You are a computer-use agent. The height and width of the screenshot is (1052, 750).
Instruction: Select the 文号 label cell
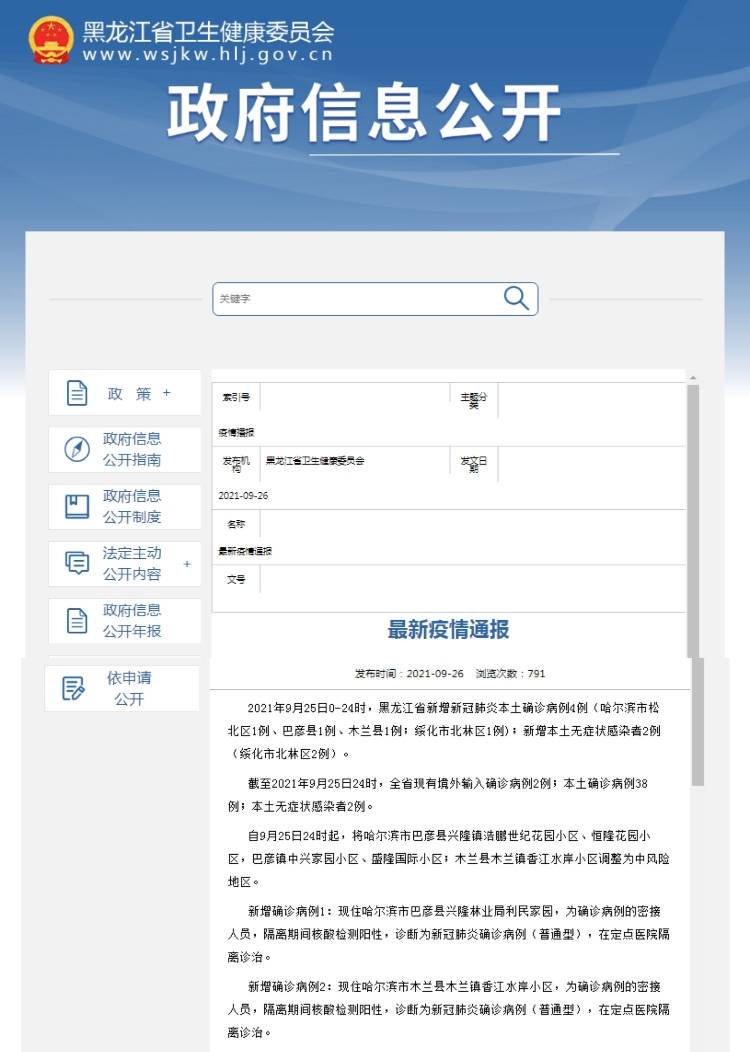(236, 579)
